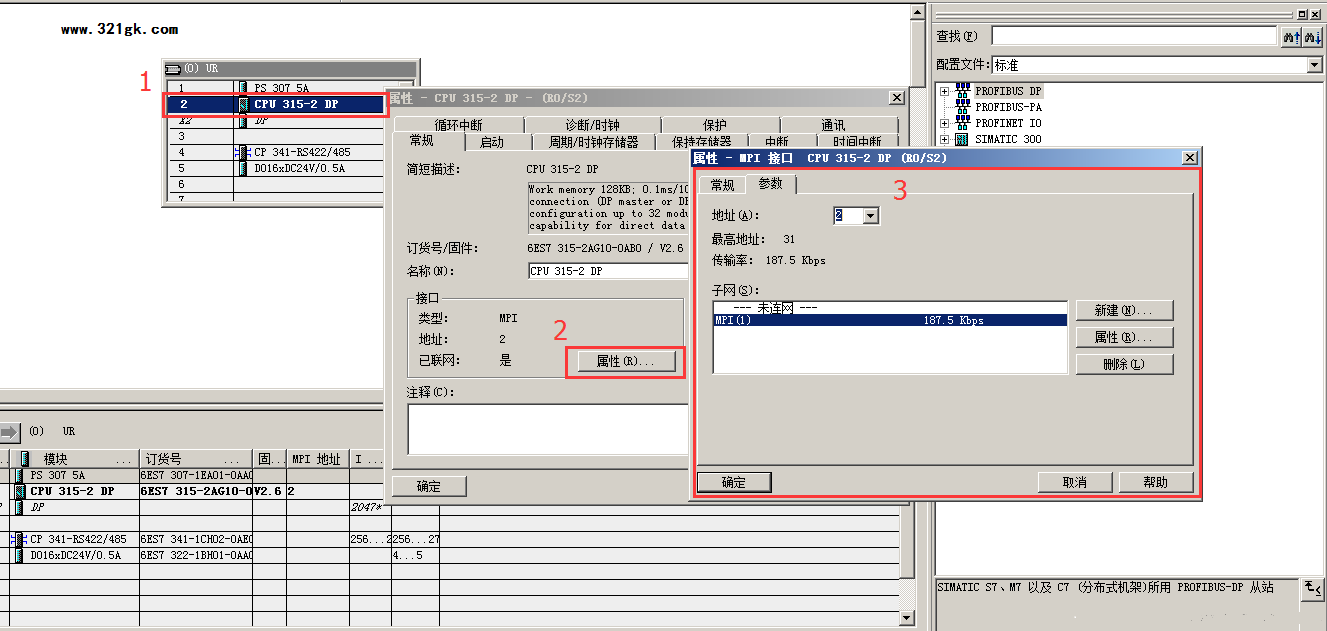Select slot 5 DO16xDC24V/0.5A in rack window

coord(275,168)
